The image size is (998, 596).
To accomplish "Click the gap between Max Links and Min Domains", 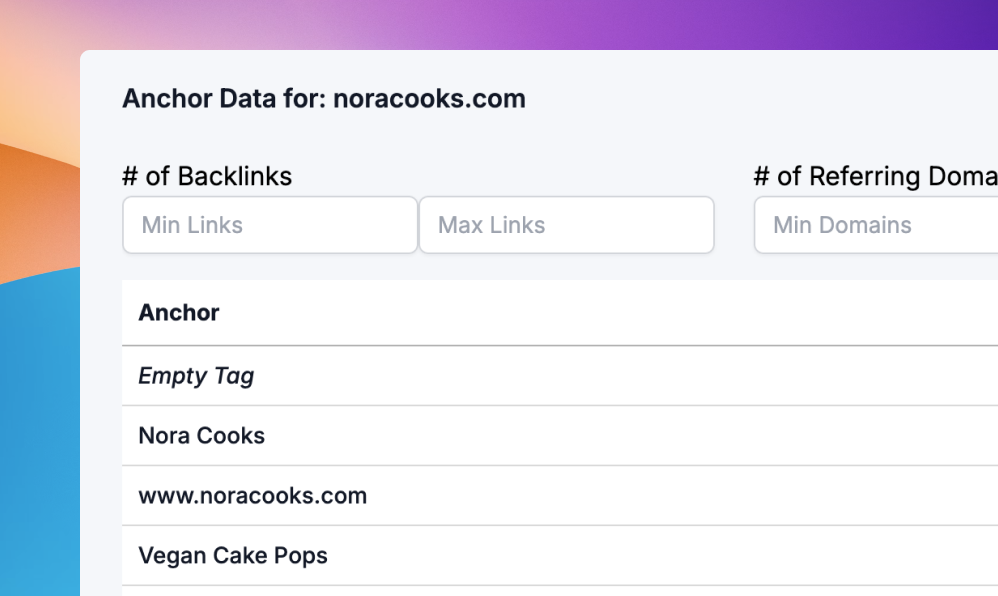I will coord(734,225).
